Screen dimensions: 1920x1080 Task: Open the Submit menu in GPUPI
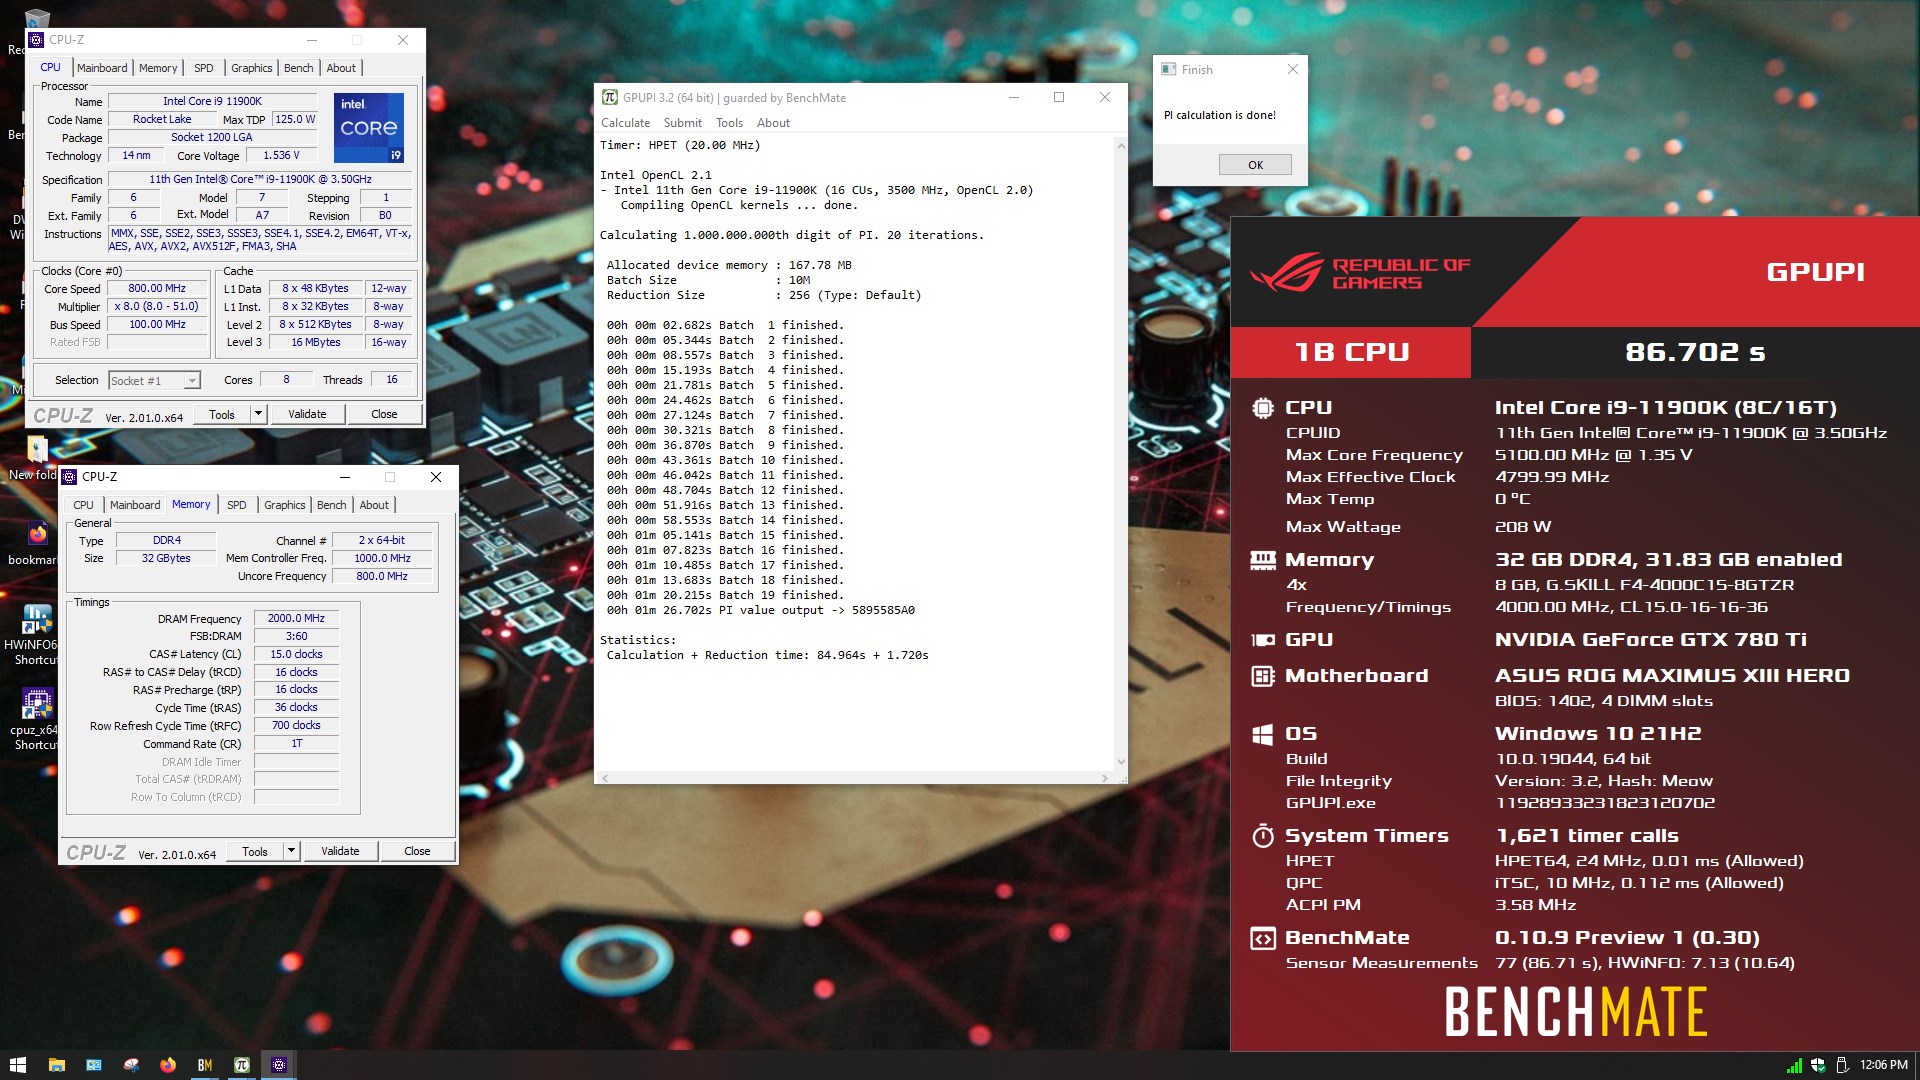pyautogui.click(x=683, y=123)
